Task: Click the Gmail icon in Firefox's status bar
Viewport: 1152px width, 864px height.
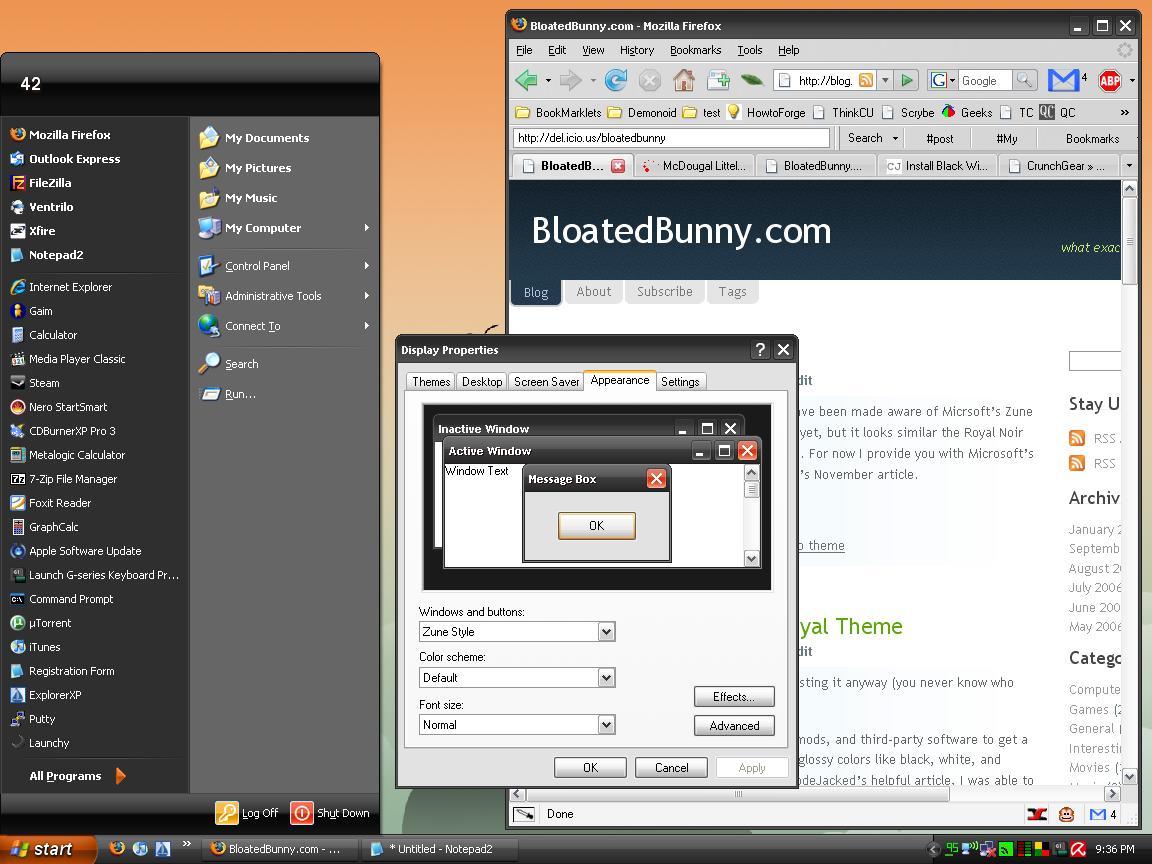Action: click(1098, 814)
